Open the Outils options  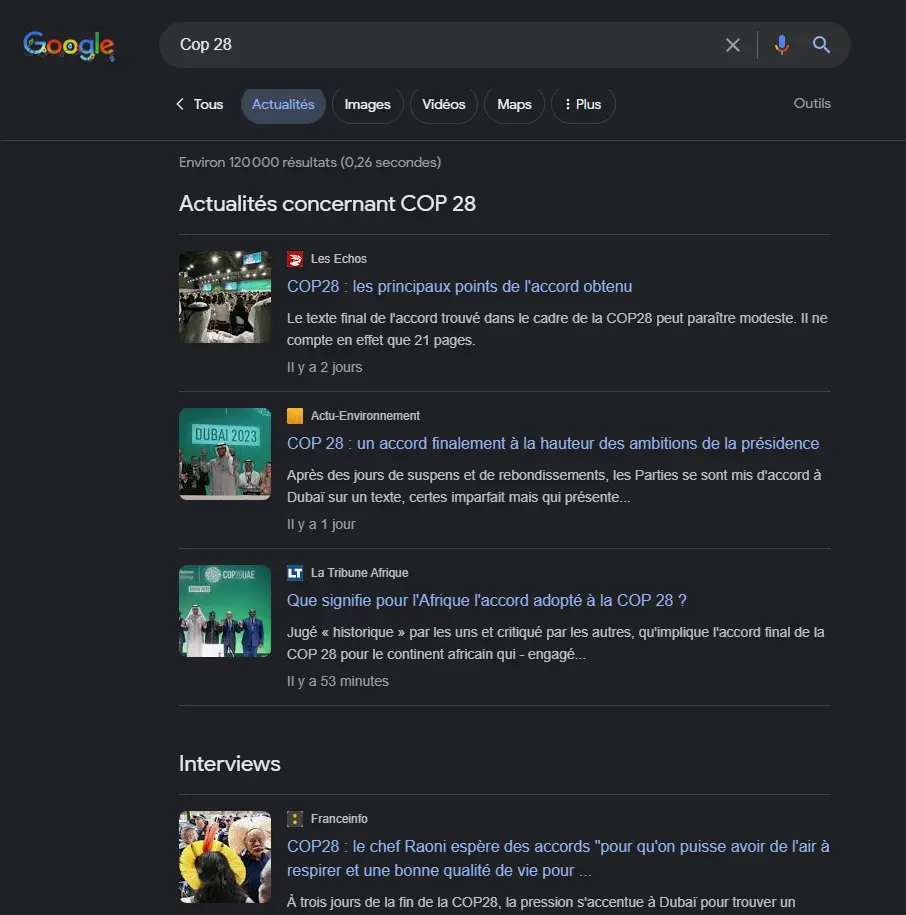click(811, 103)
